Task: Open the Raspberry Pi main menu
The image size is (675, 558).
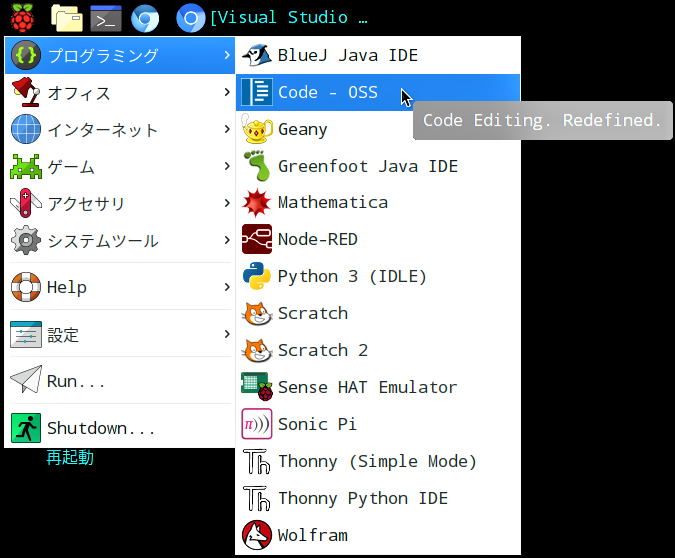Action: tap(22, 18)
